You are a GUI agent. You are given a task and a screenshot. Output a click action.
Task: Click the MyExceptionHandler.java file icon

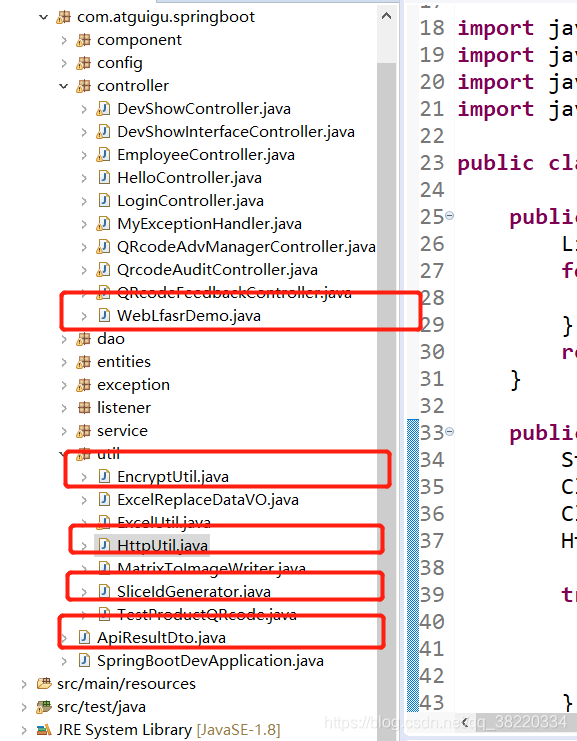click(103, 224)
